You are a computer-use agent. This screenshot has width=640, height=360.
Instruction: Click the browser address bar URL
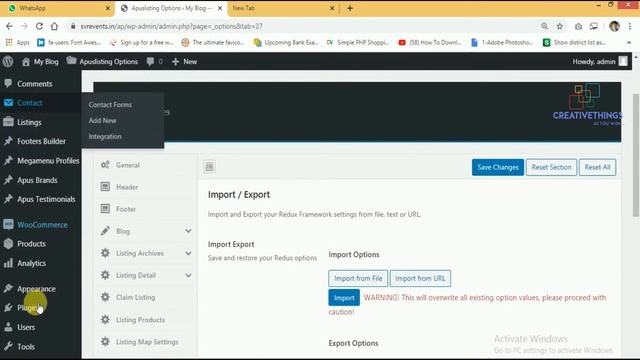tap(171, 26)
